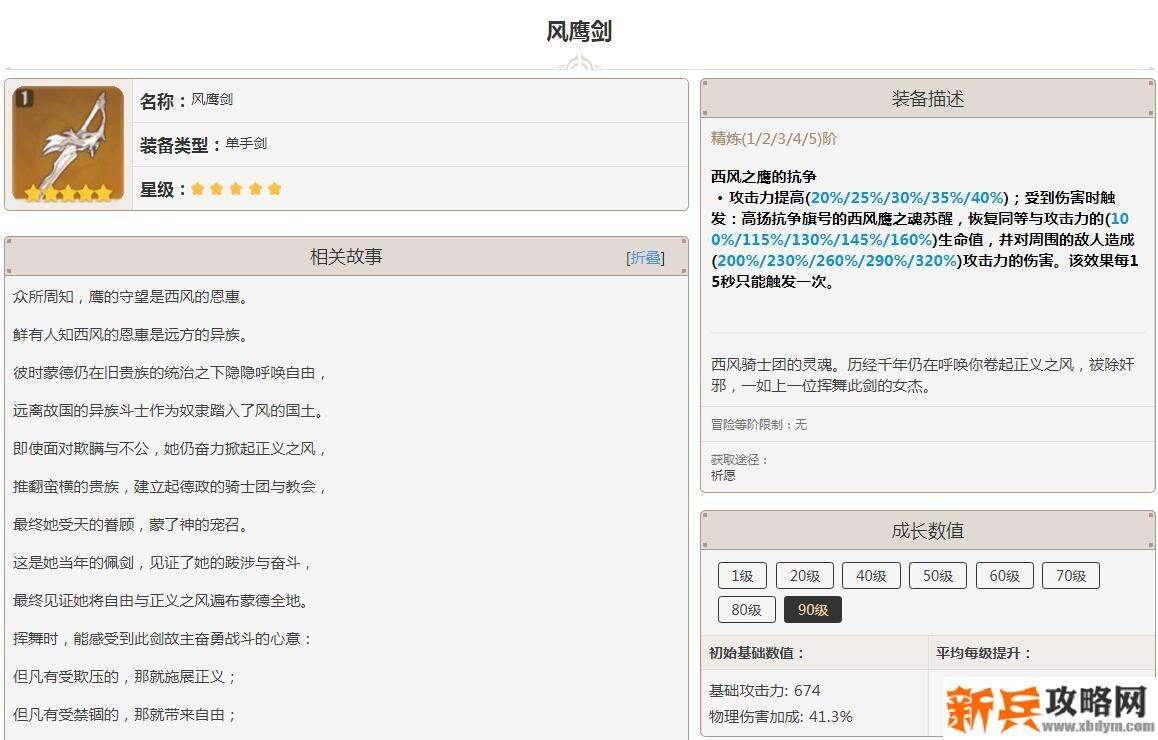Screen dimensions: 1158x740
Task: Click the ornamental divider below the page title
Action: point(579,66)
